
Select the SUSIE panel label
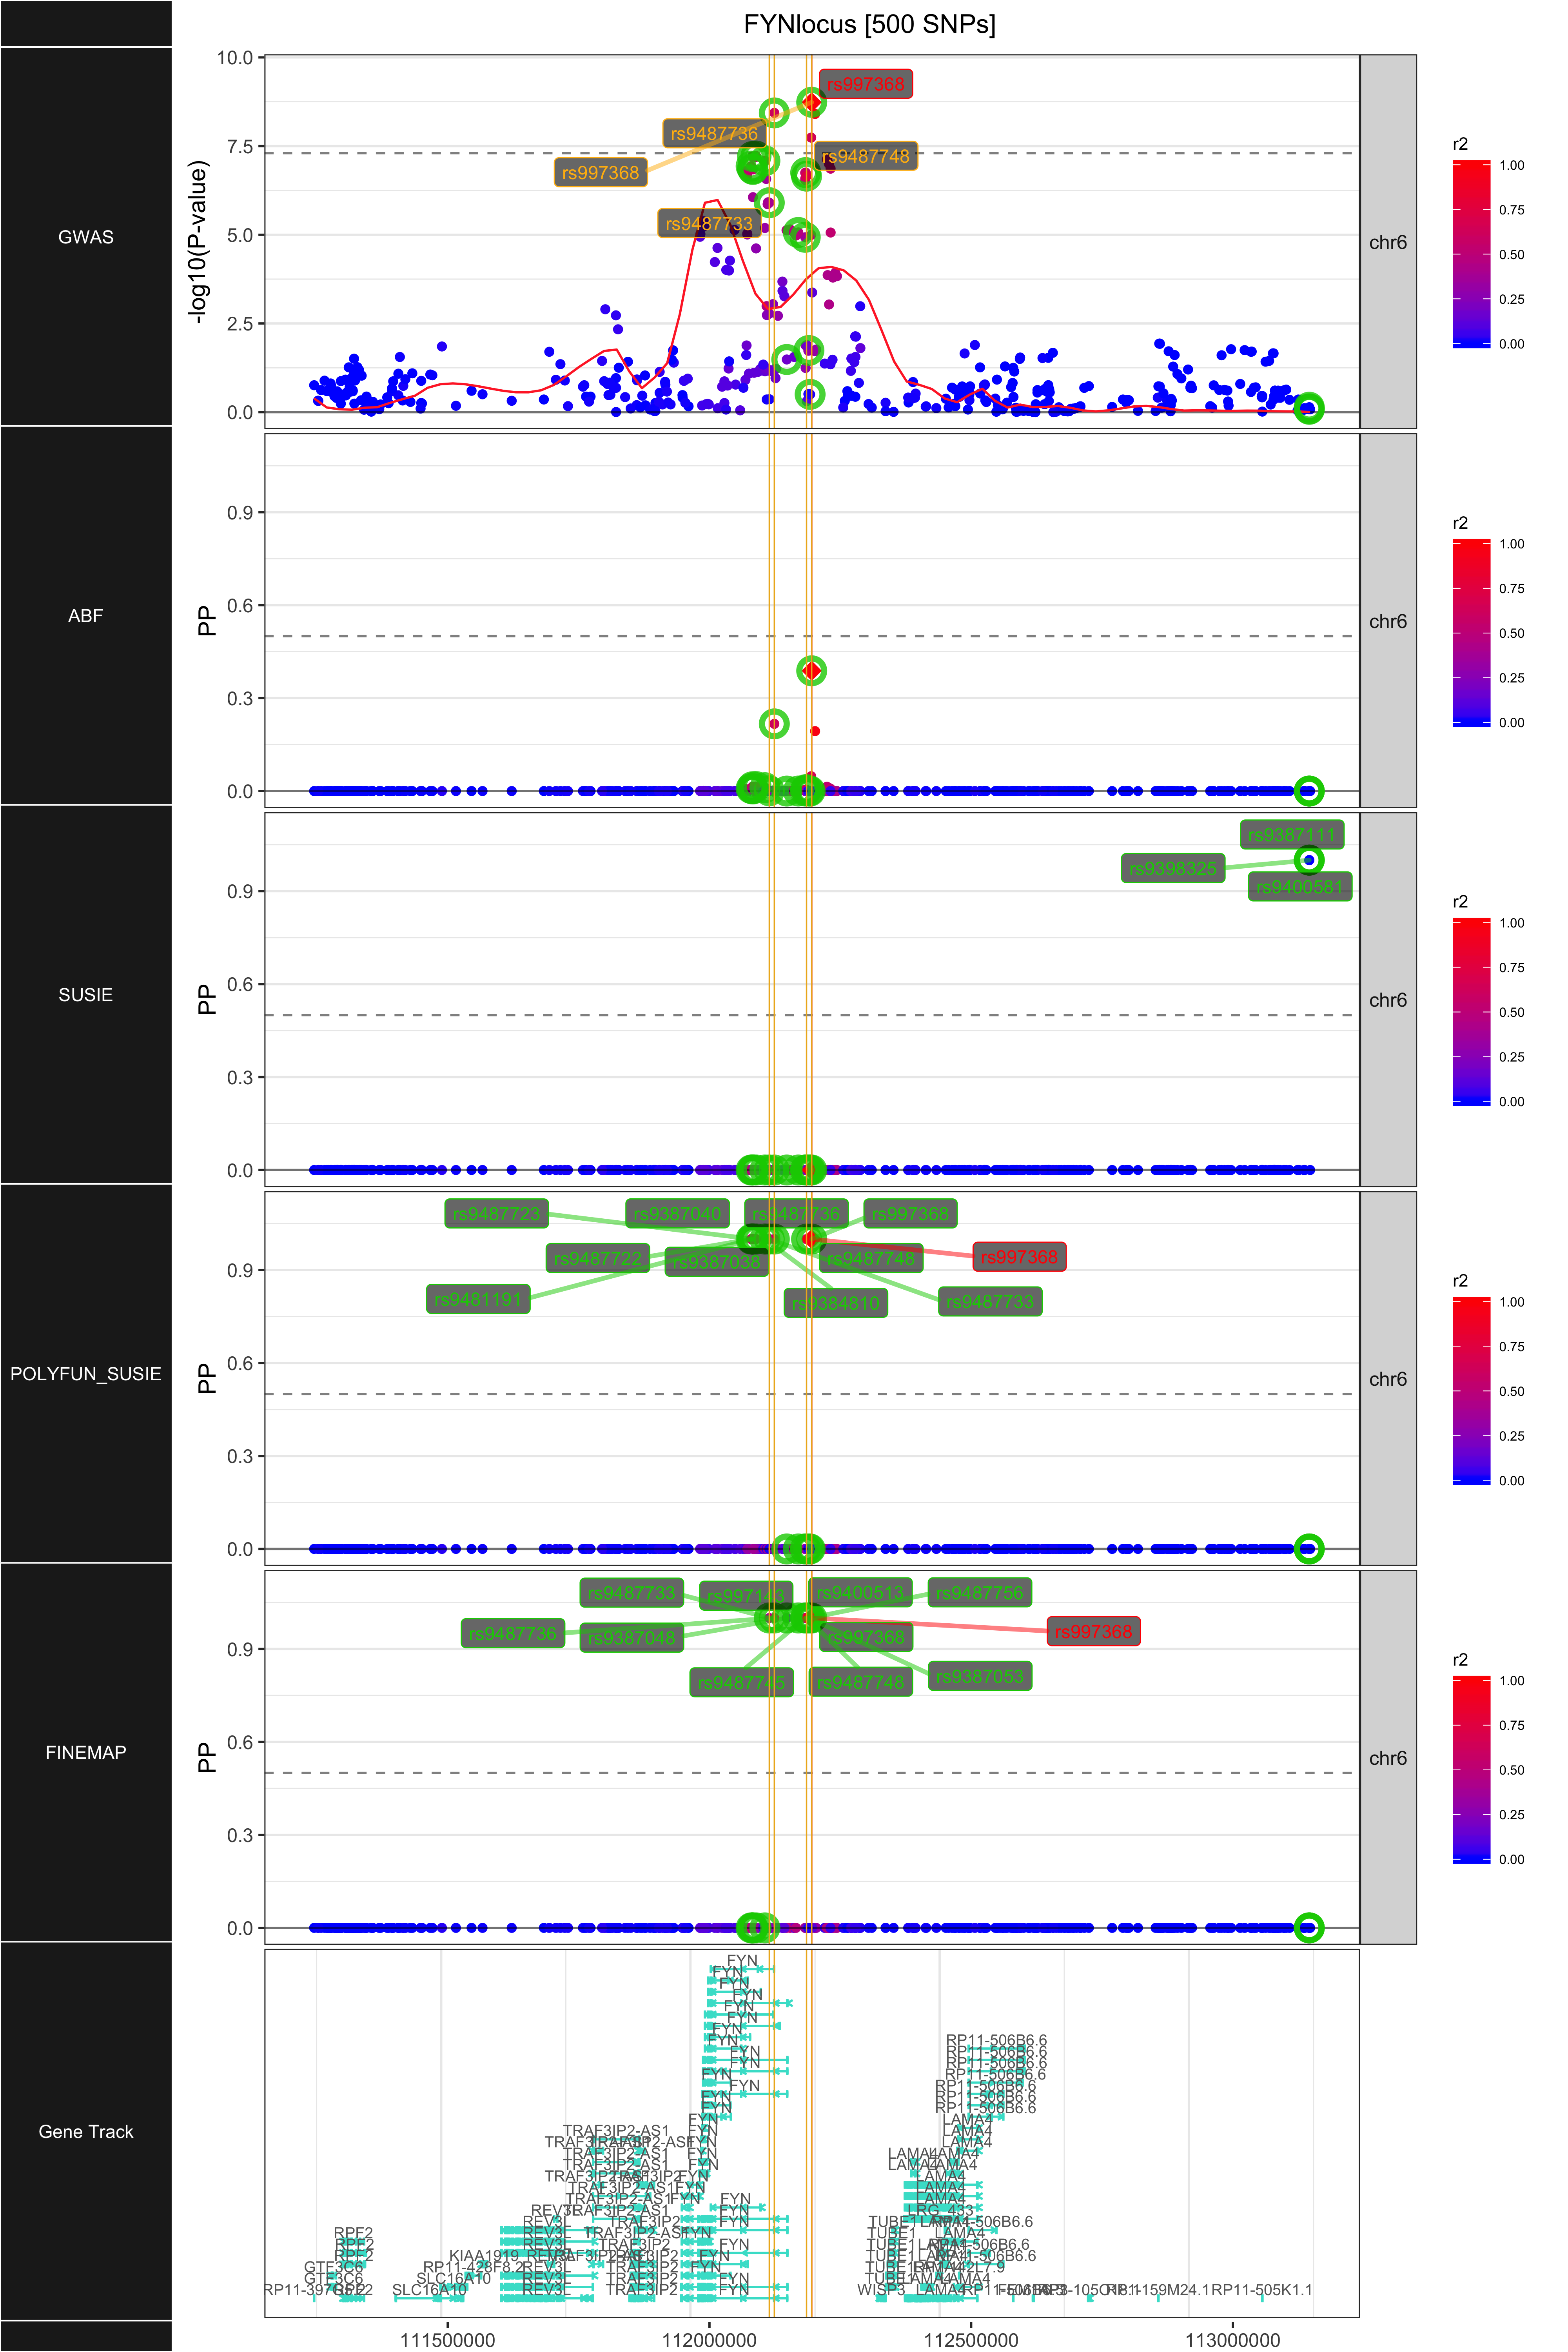pos(86,995)
